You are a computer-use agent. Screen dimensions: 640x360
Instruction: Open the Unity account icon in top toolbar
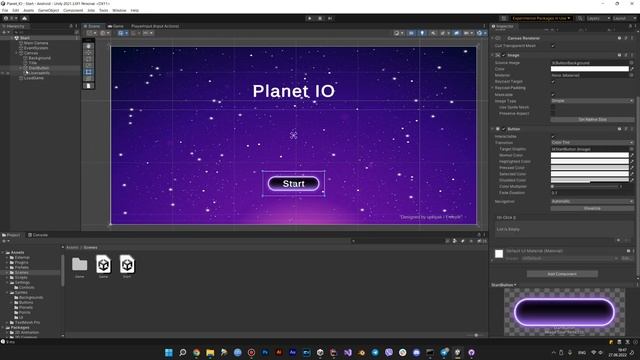(x=6, y=18)
